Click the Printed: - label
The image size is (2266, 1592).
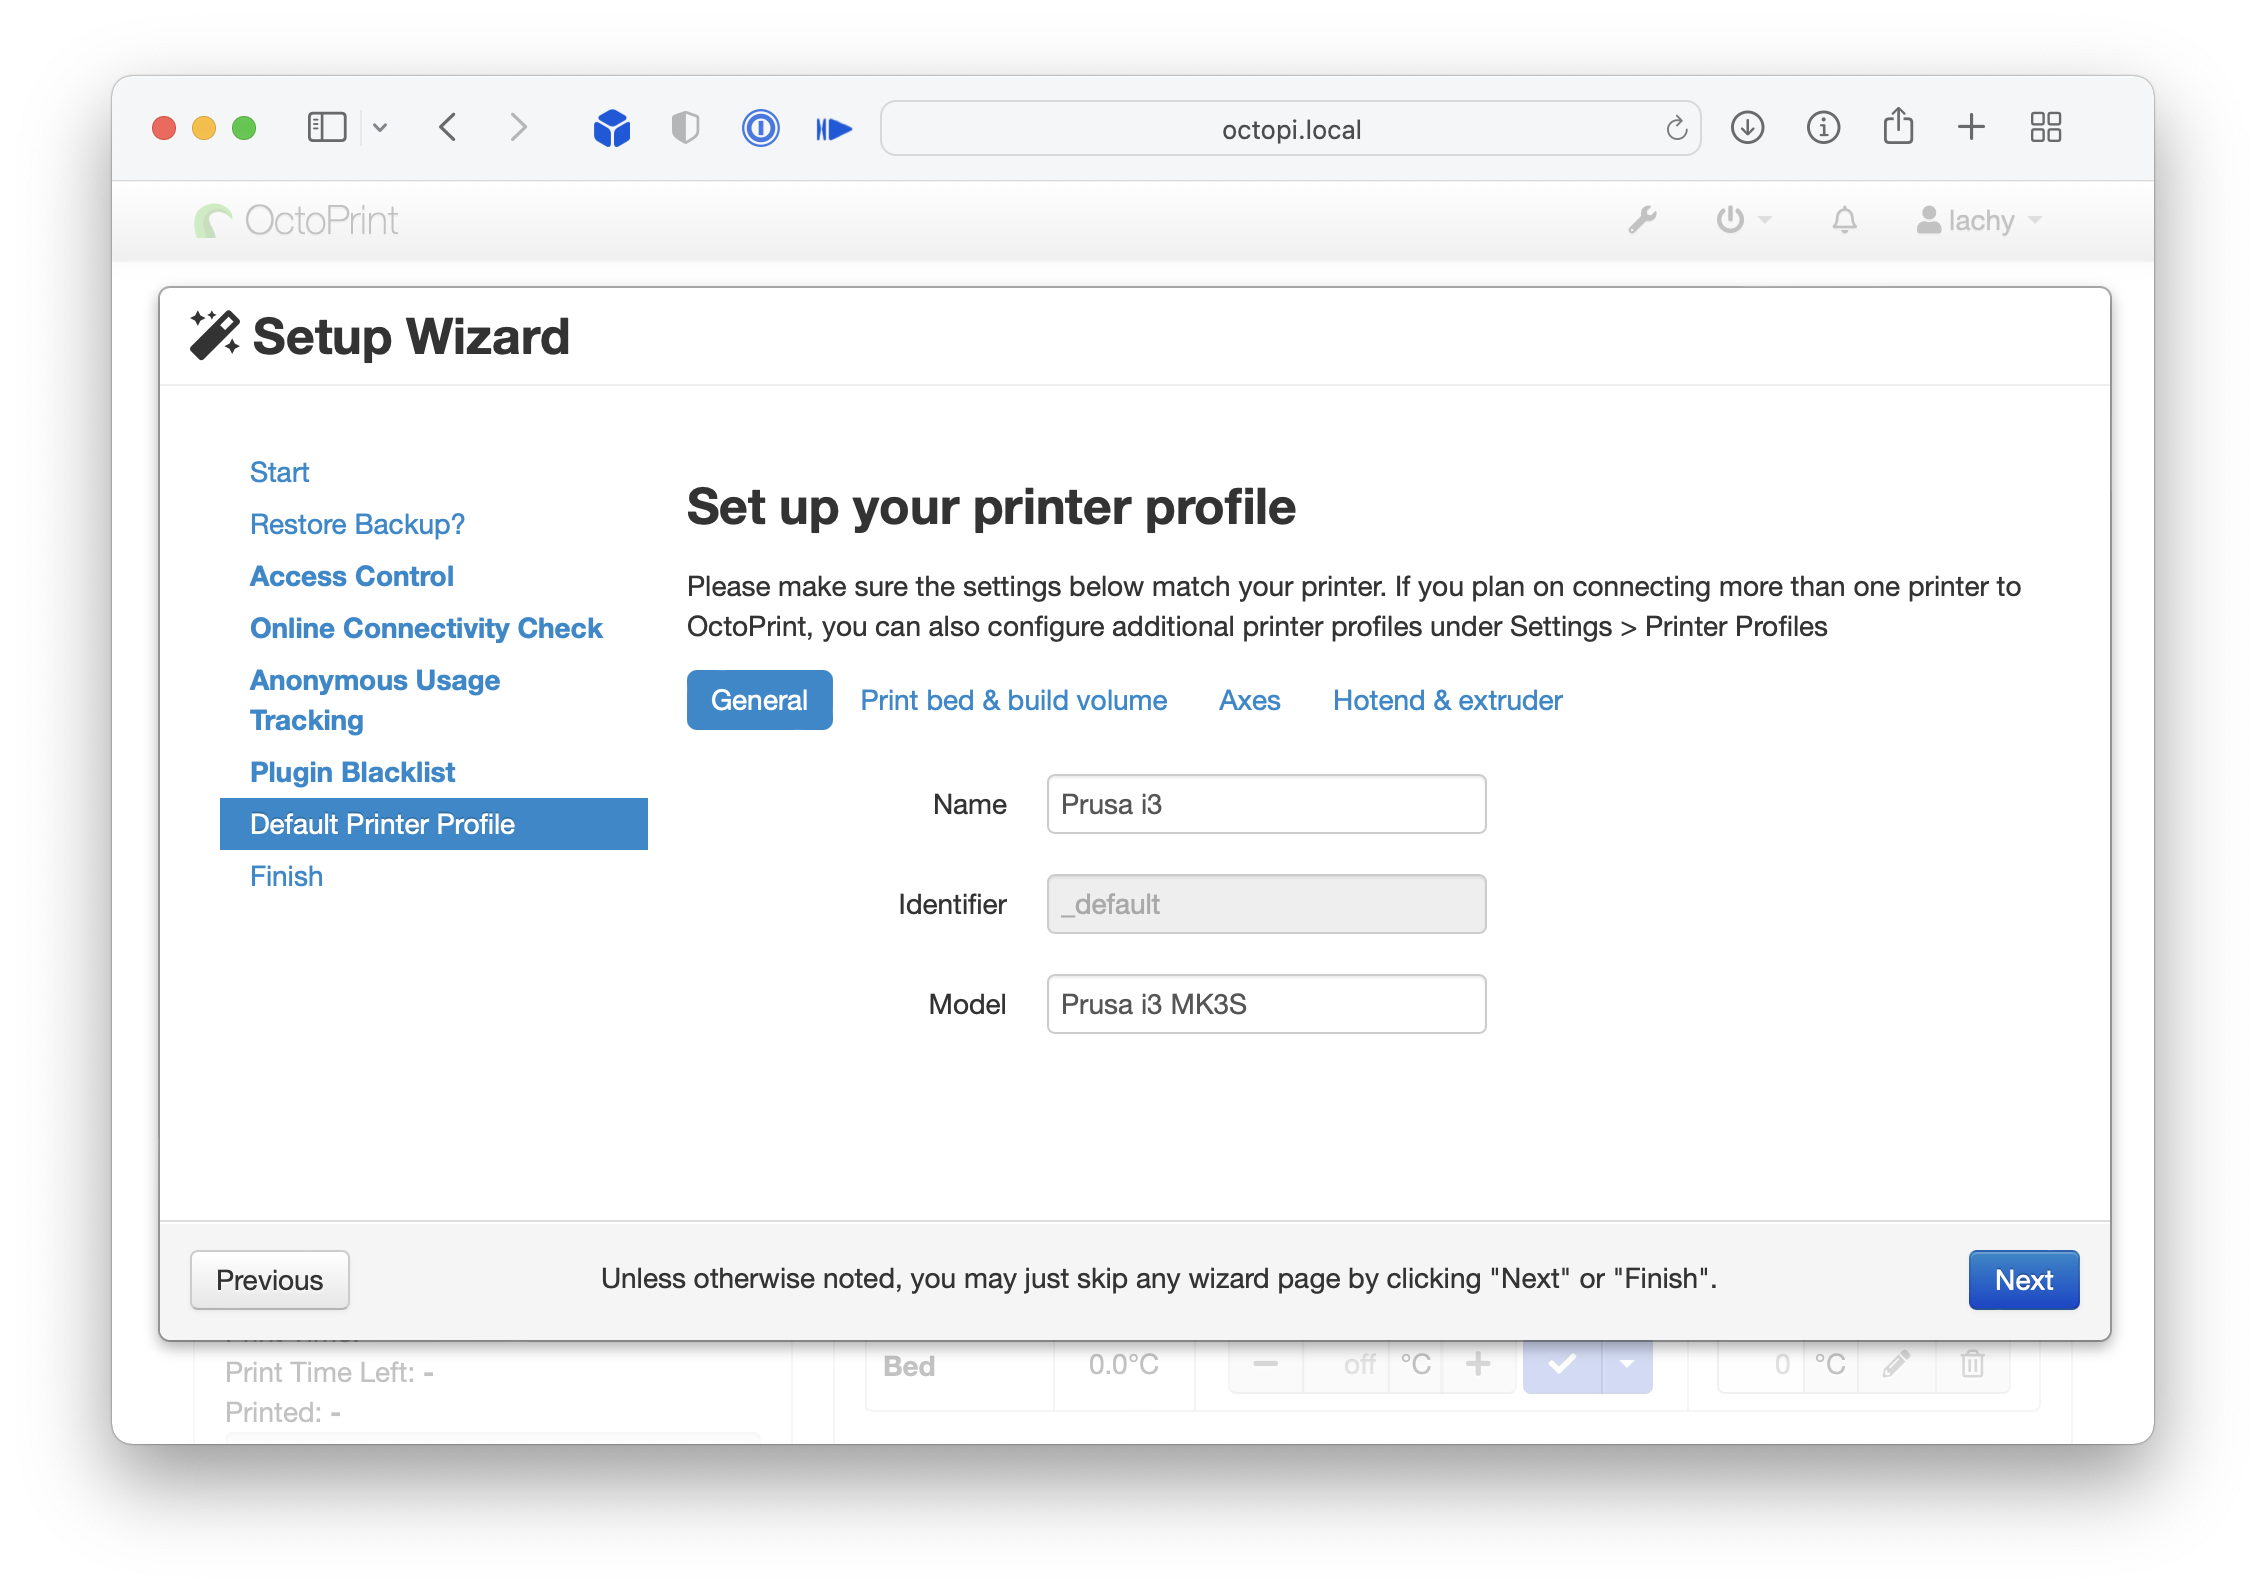(283, 1412)
